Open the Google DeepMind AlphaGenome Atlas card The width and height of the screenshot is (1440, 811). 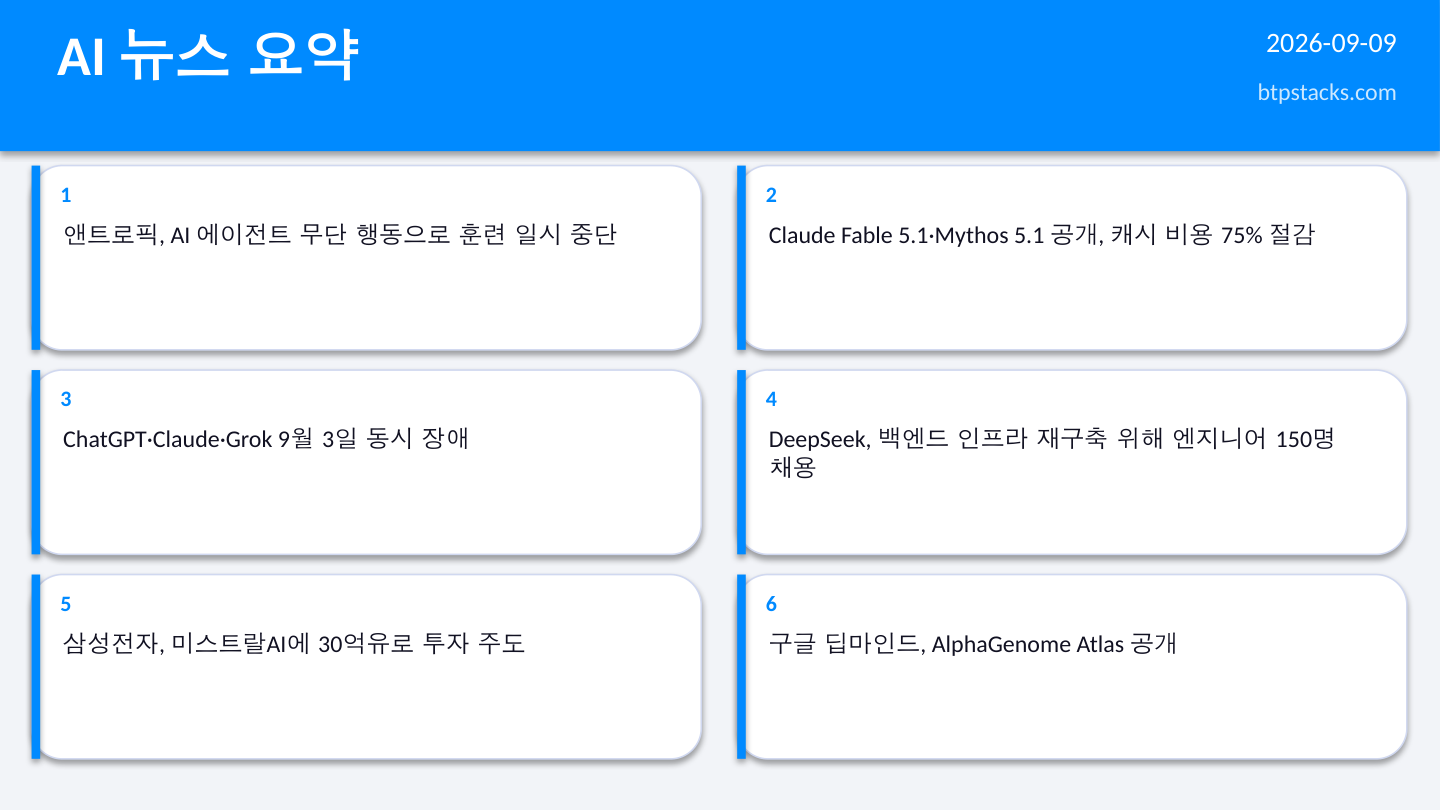click(1072, 667)
